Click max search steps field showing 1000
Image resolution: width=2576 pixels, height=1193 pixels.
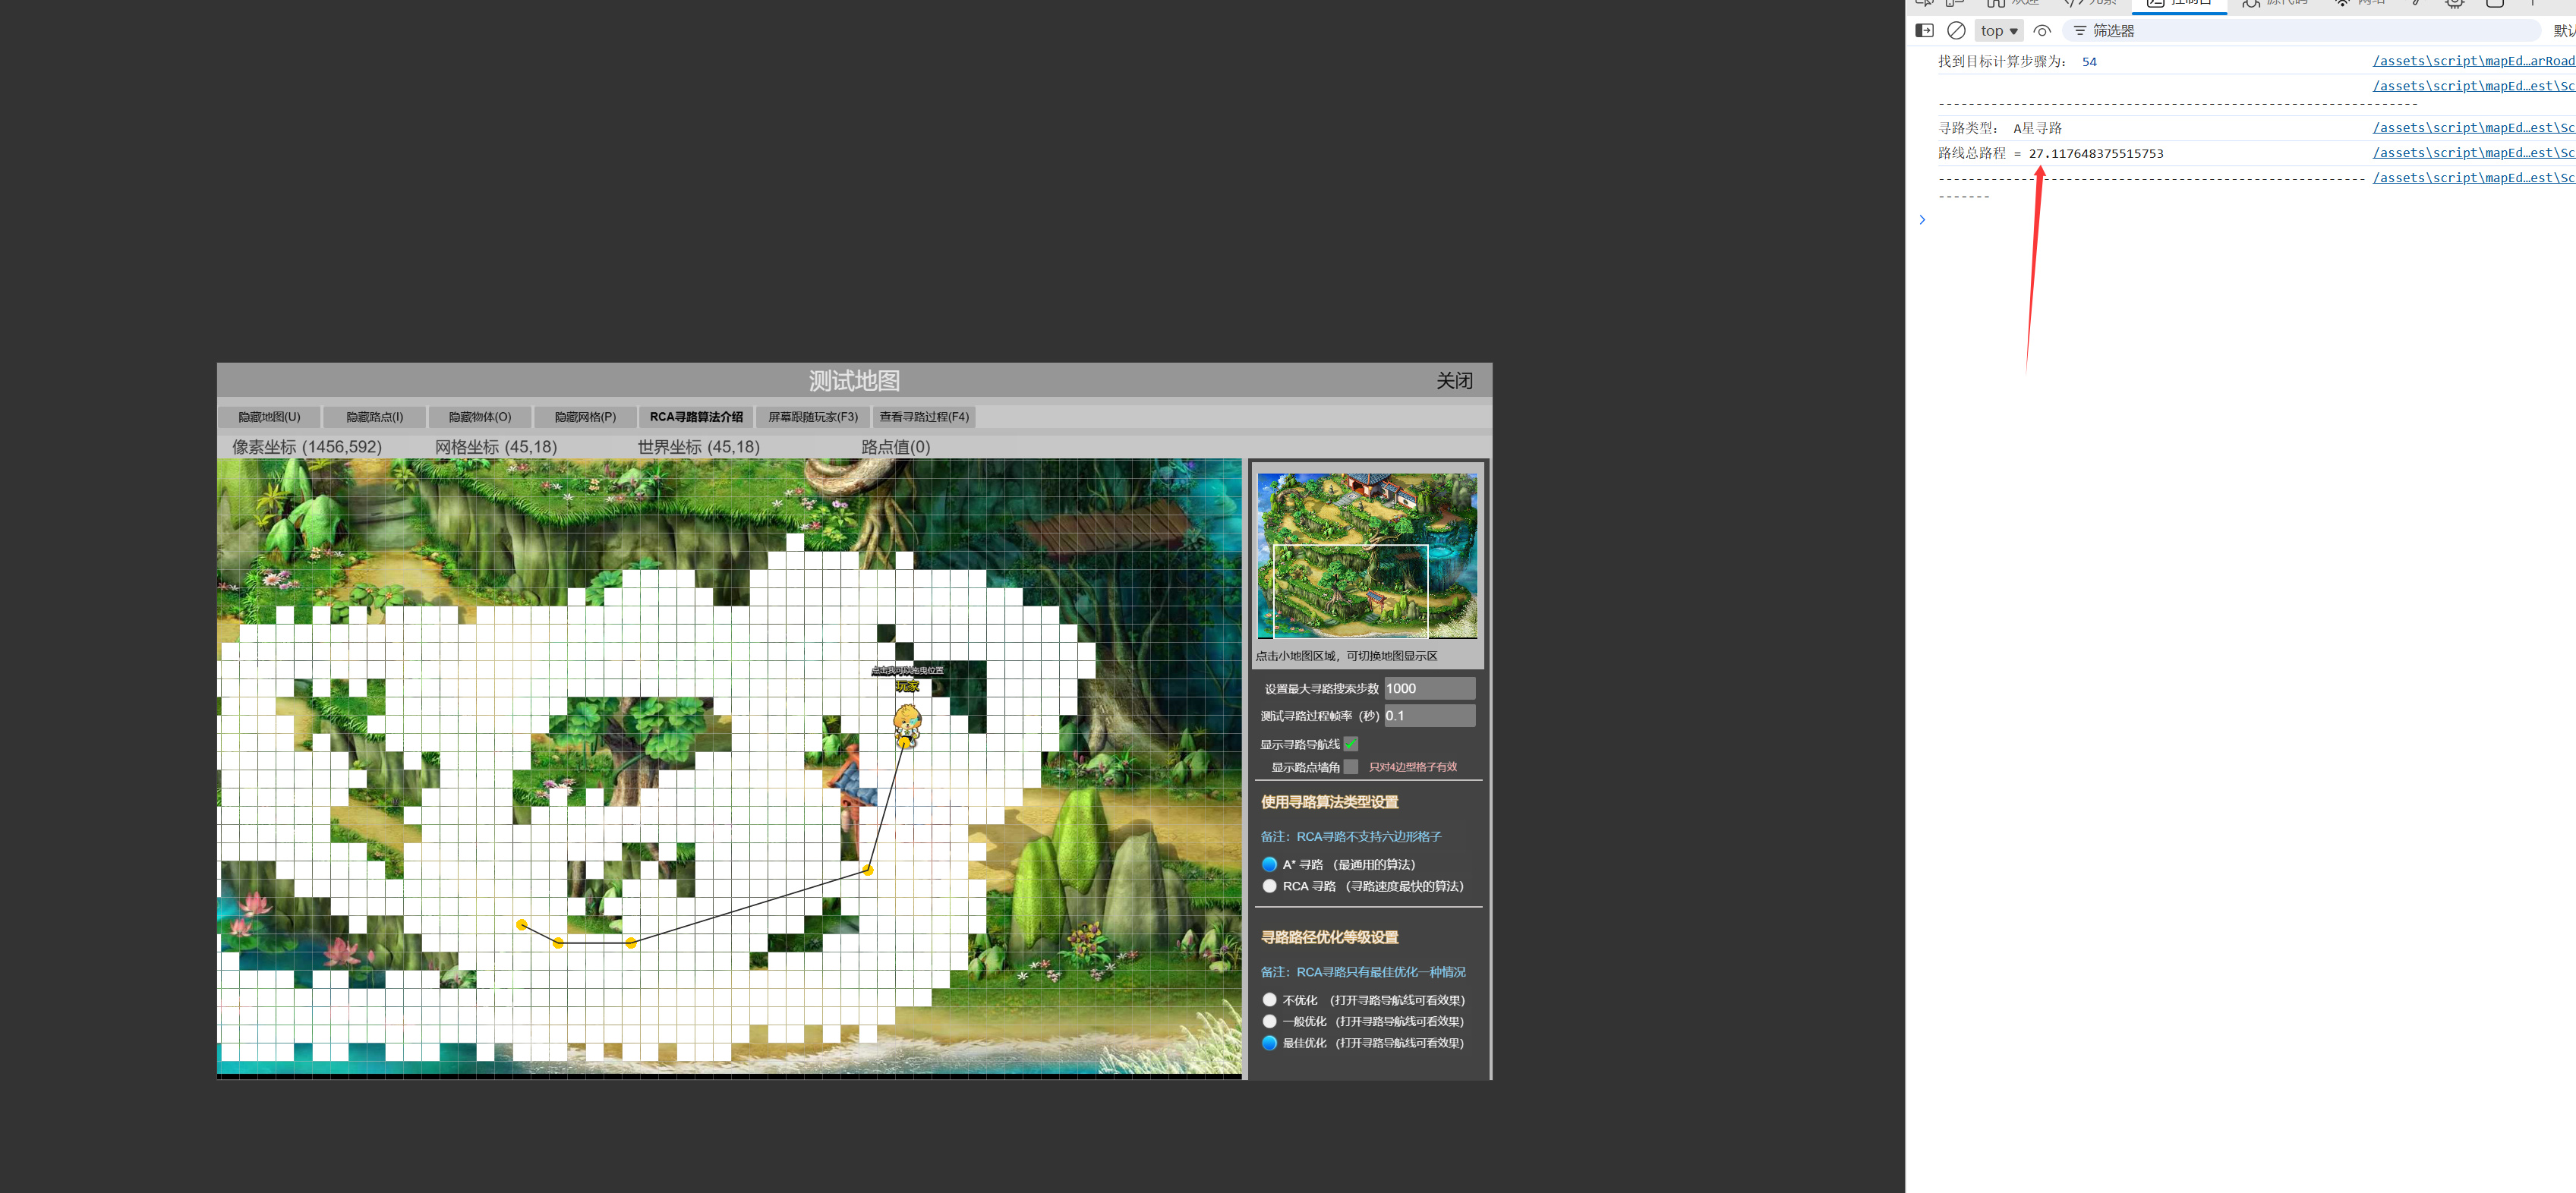[1429, 688]
